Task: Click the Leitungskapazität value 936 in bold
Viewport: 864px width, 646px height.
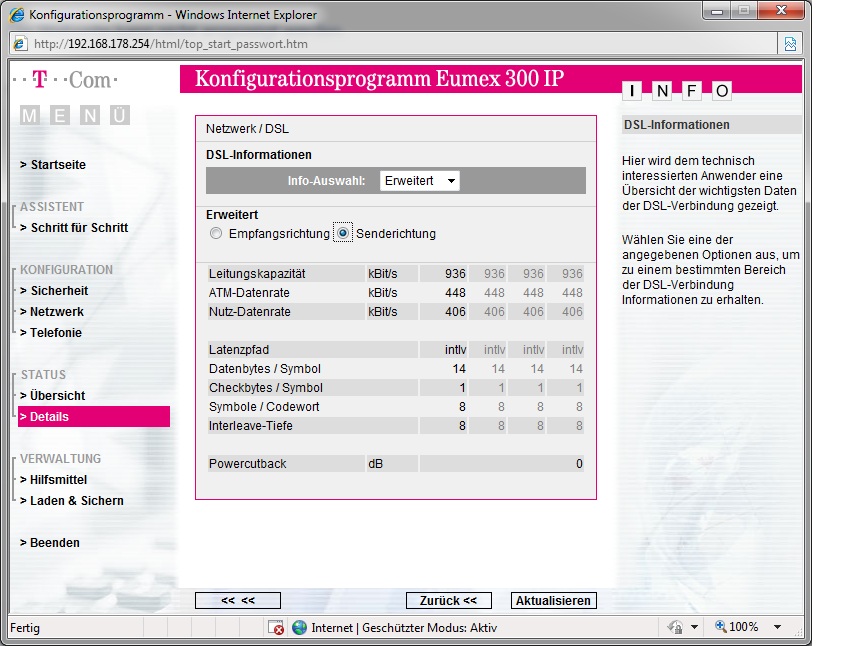Action: (455, 274)
